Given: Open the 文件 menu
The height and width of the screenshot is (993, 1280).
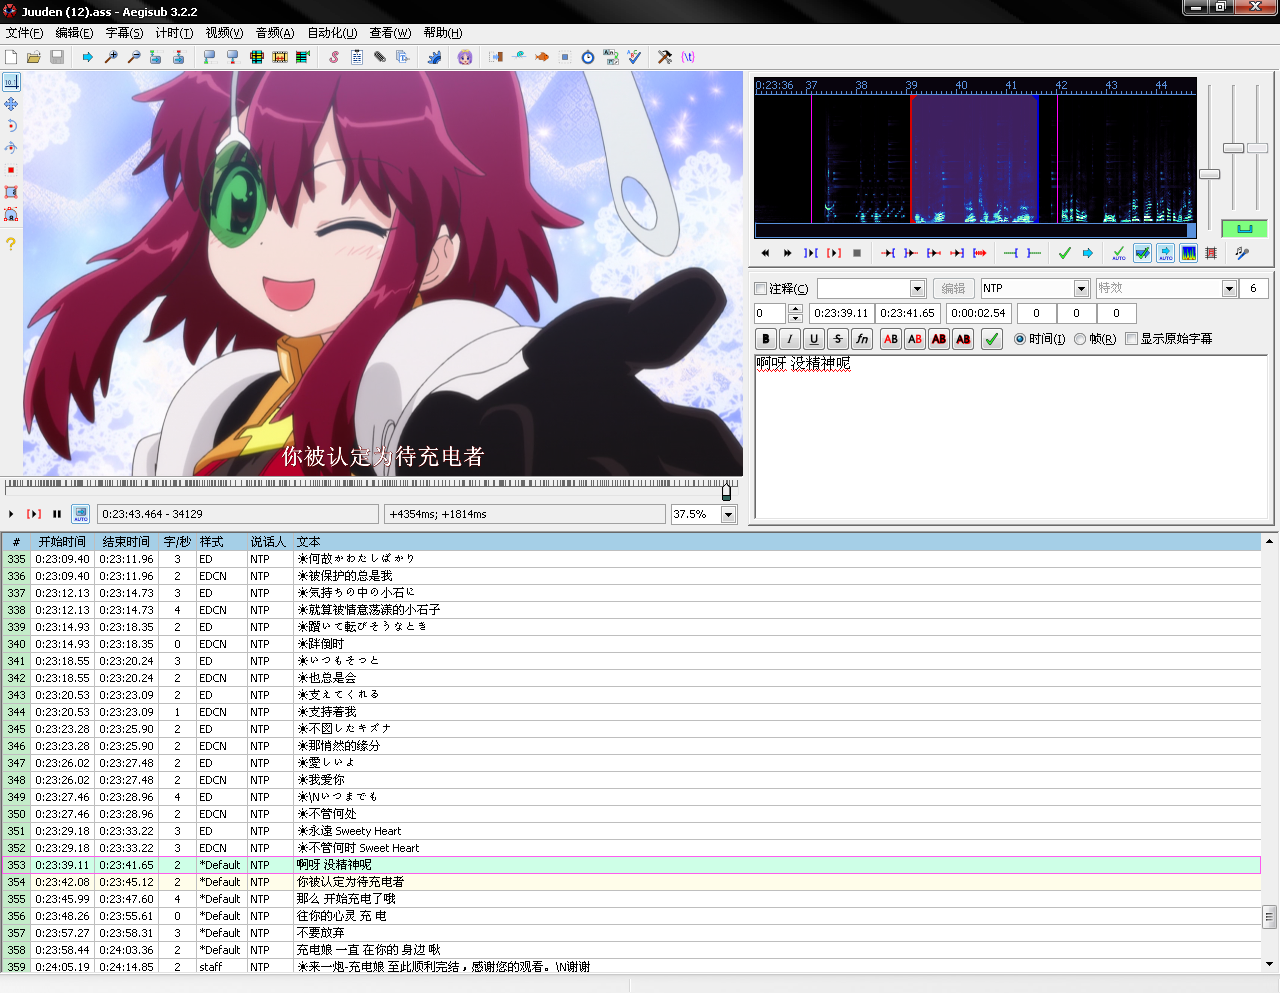Looking at the screenshot, I should click(x=24, y=33).
